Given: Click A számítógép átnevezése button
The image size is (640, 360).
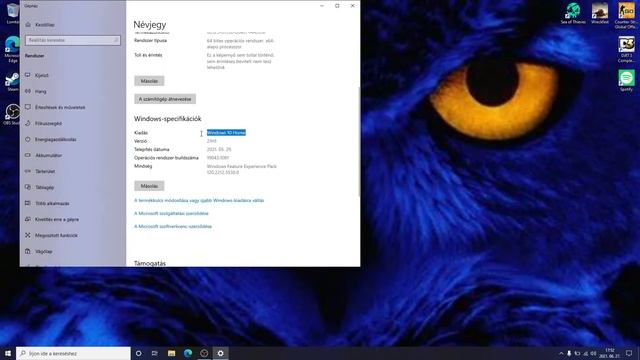Looking at the screenshot, I should [x=165, y=99].
